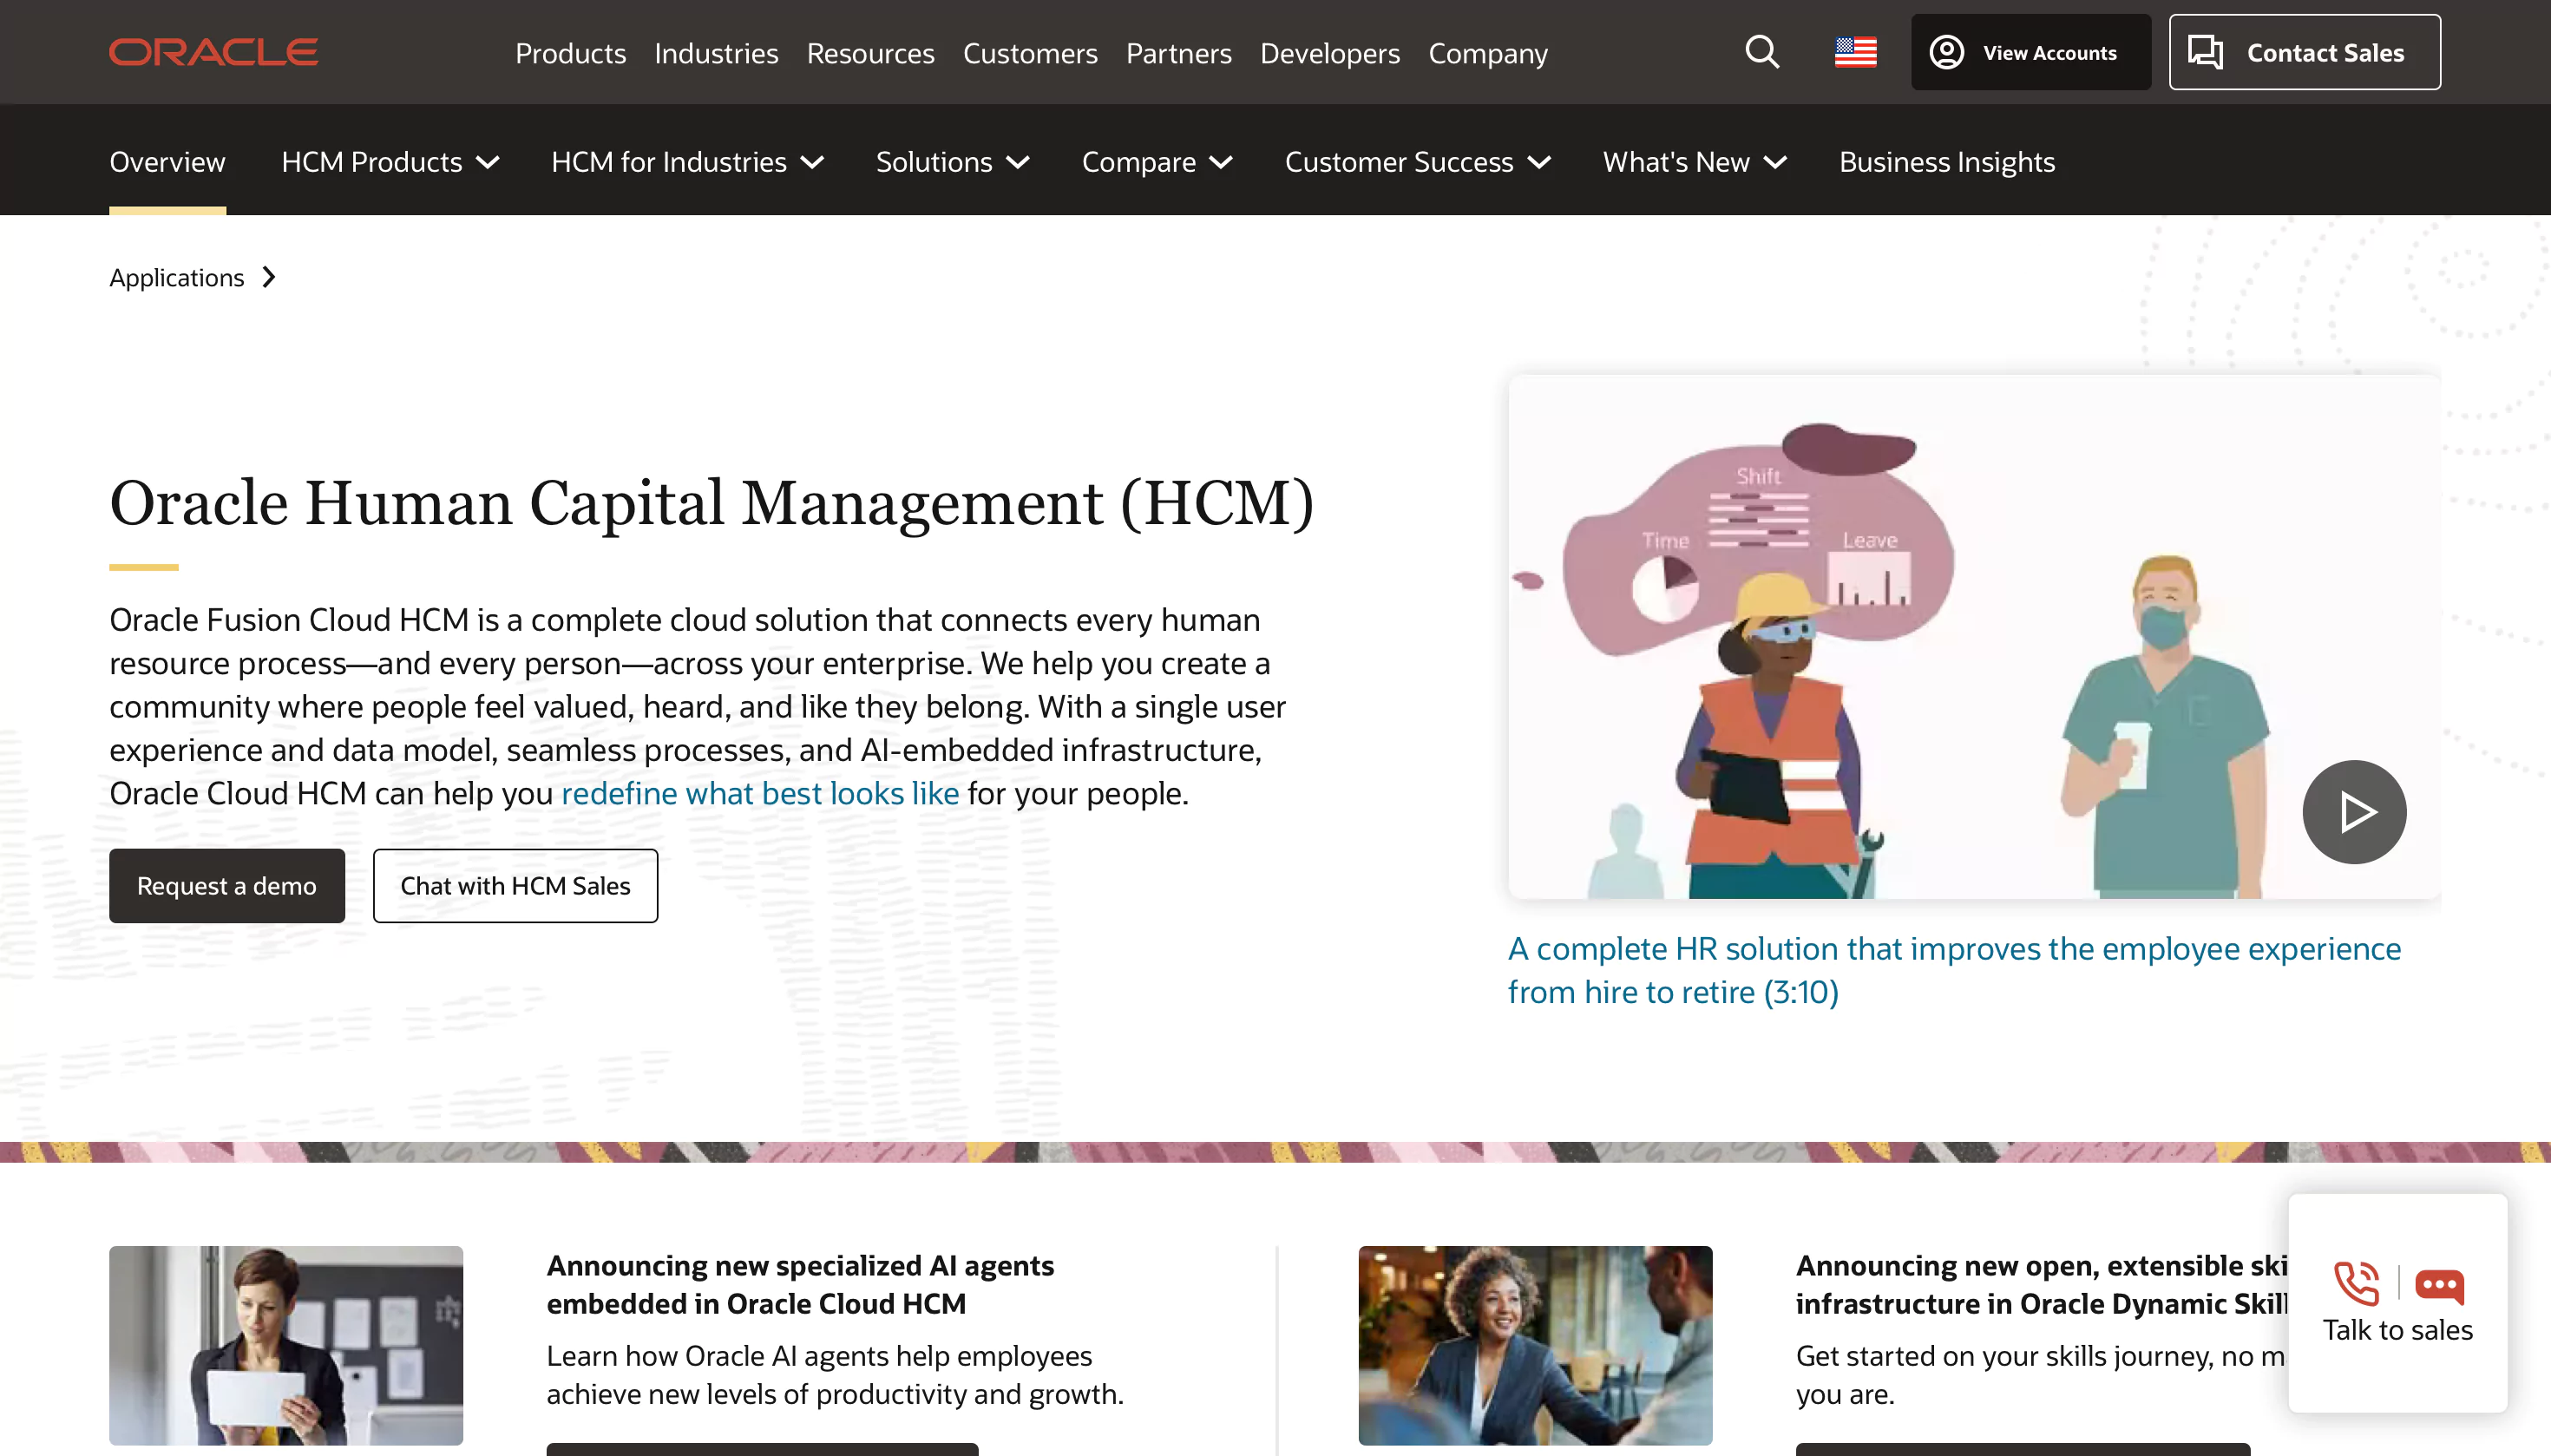Click Chat with HCM Sales button

(x=515, y=885)
